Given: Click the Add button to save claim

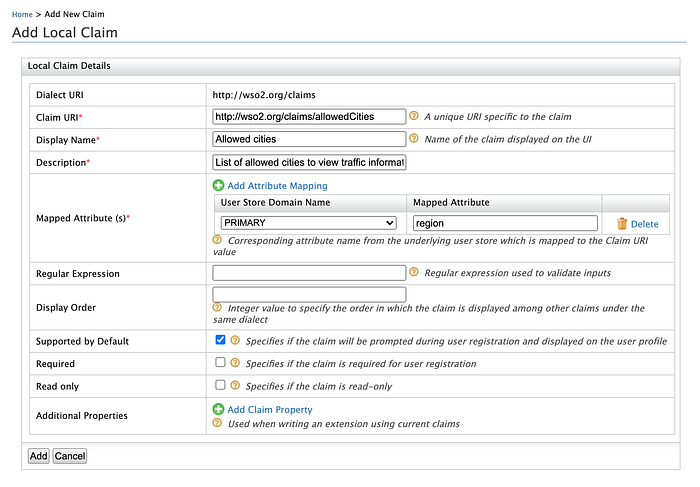Looking at the screenshot, I should (x=38, y=456).
